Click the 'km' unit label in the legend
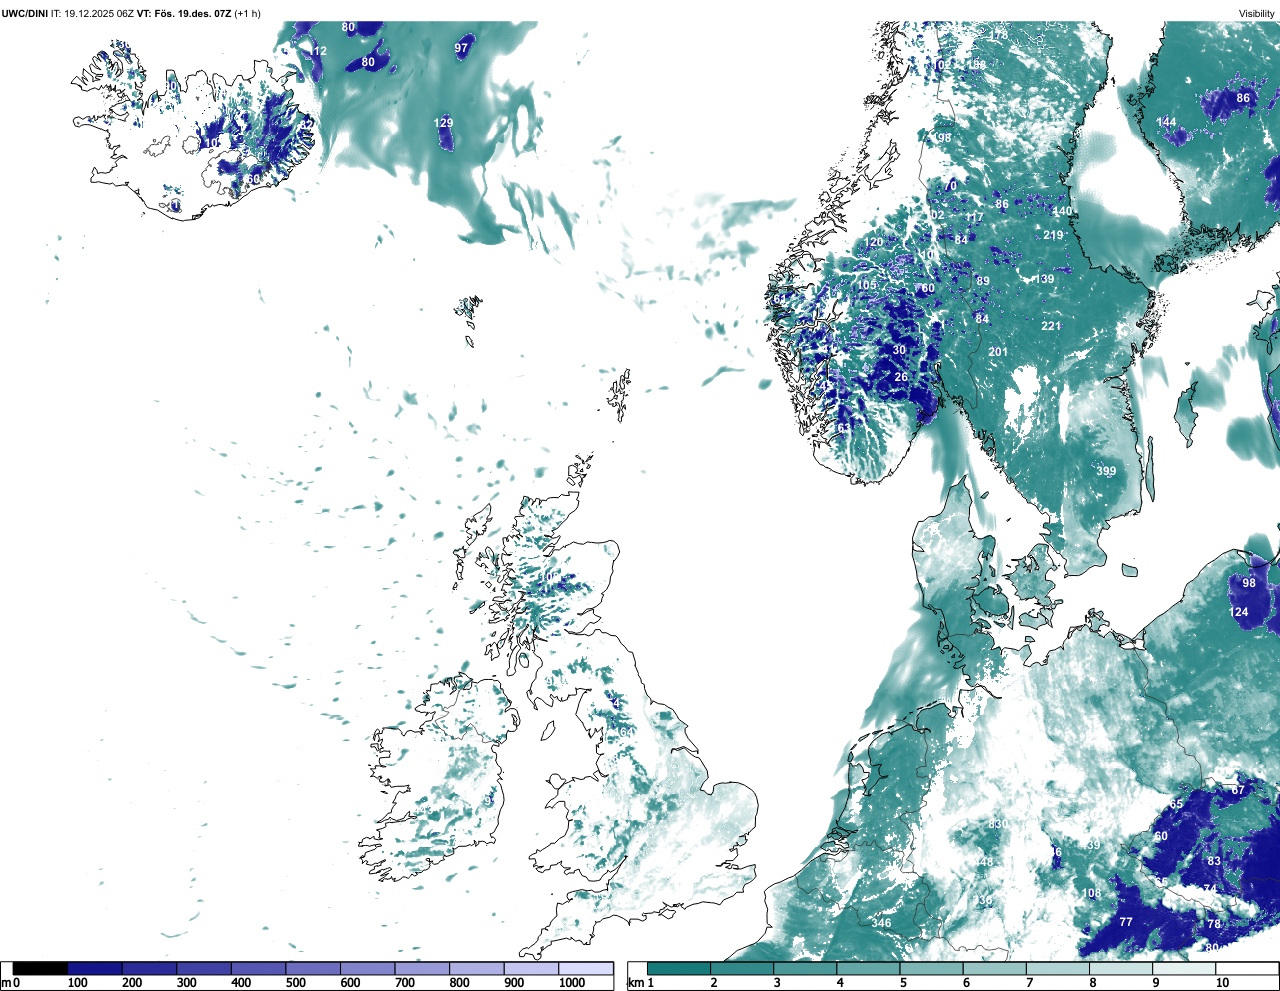1280x991 pixels. point(636,983)
